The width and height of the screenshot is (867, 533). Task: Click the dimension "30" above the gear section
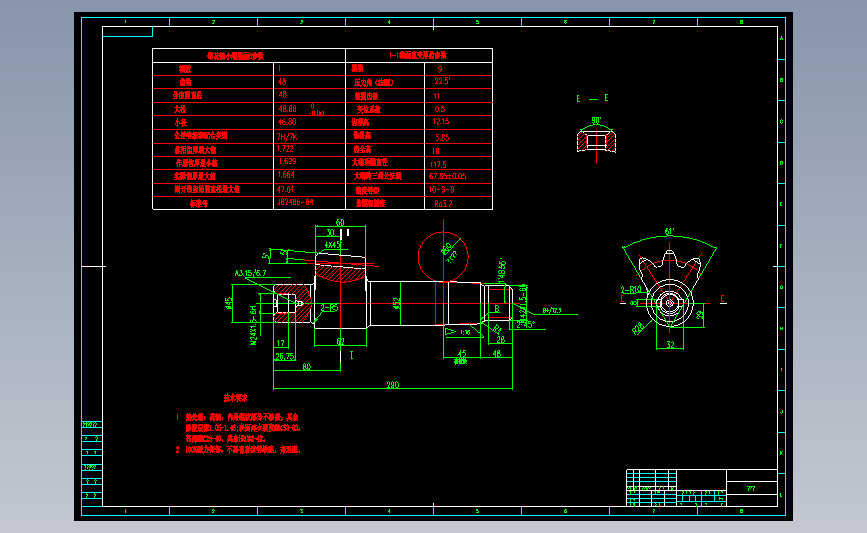coord(331,233)
